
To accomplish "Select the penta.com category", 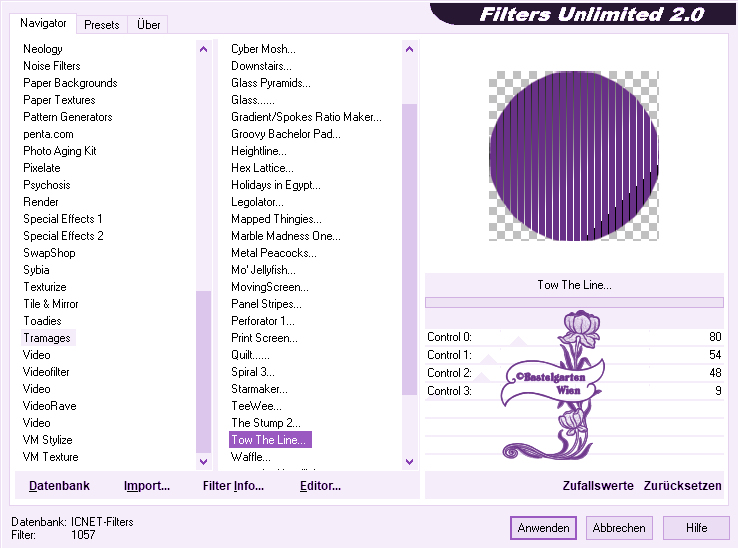I will 48,134.
